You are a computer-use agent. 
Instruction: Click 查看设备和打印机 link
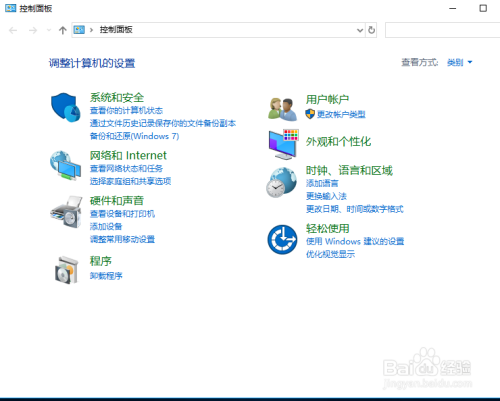pyautogui.click(x=122, y=214)
